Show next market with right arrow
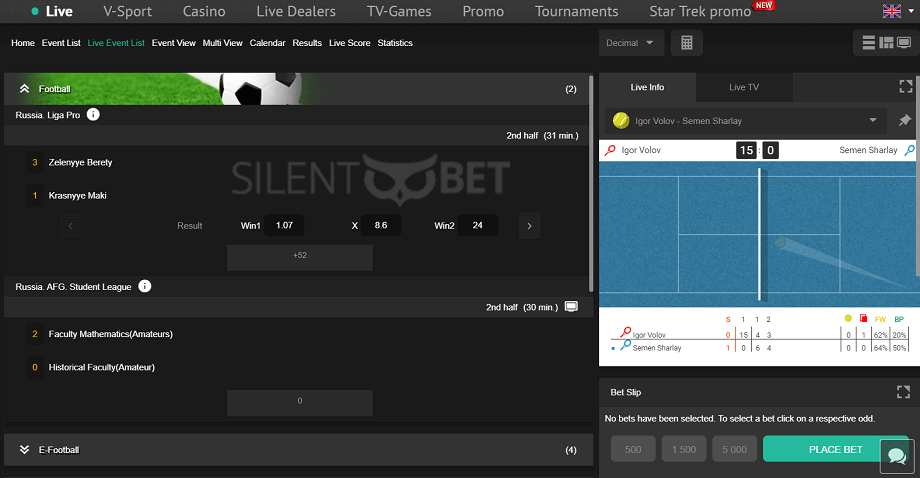The height and width of the screenshot is (478, 920). click(x=529, y=226)
